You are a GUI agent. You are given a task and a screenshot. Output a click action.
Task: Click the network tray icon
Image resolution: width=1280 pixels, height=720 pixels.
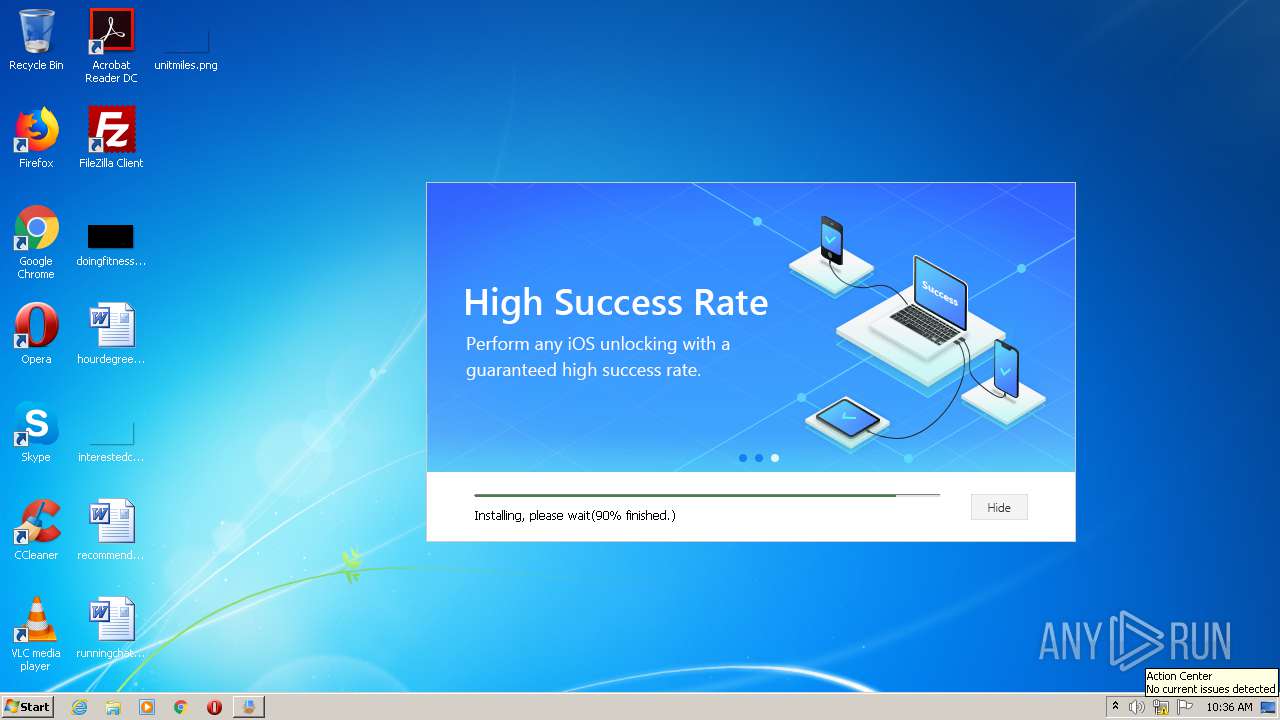pyautogui.click(x=1161, y=707)
